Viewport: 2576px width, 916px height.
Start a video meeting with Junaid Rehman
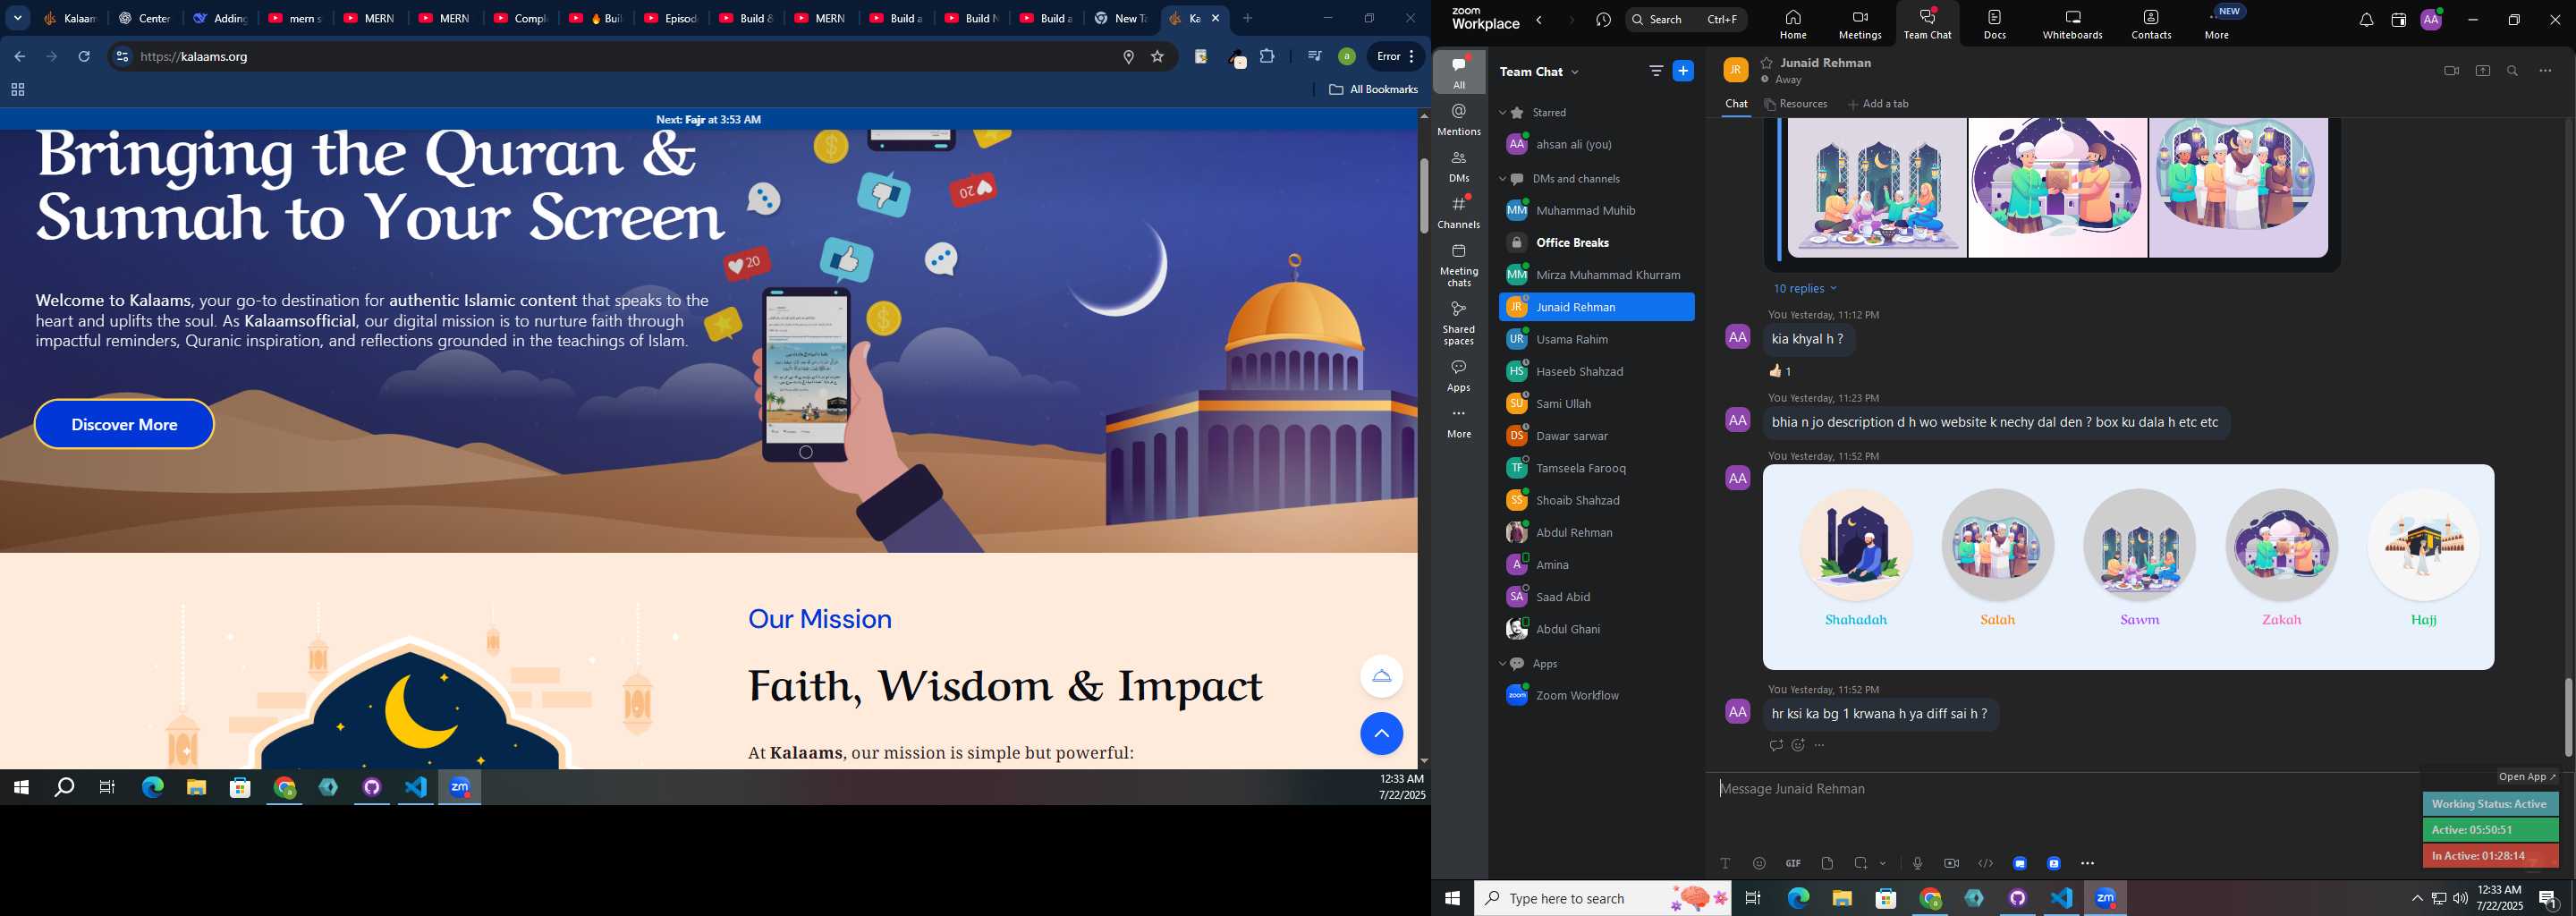pyautogui.click(x=2451, y=71)
